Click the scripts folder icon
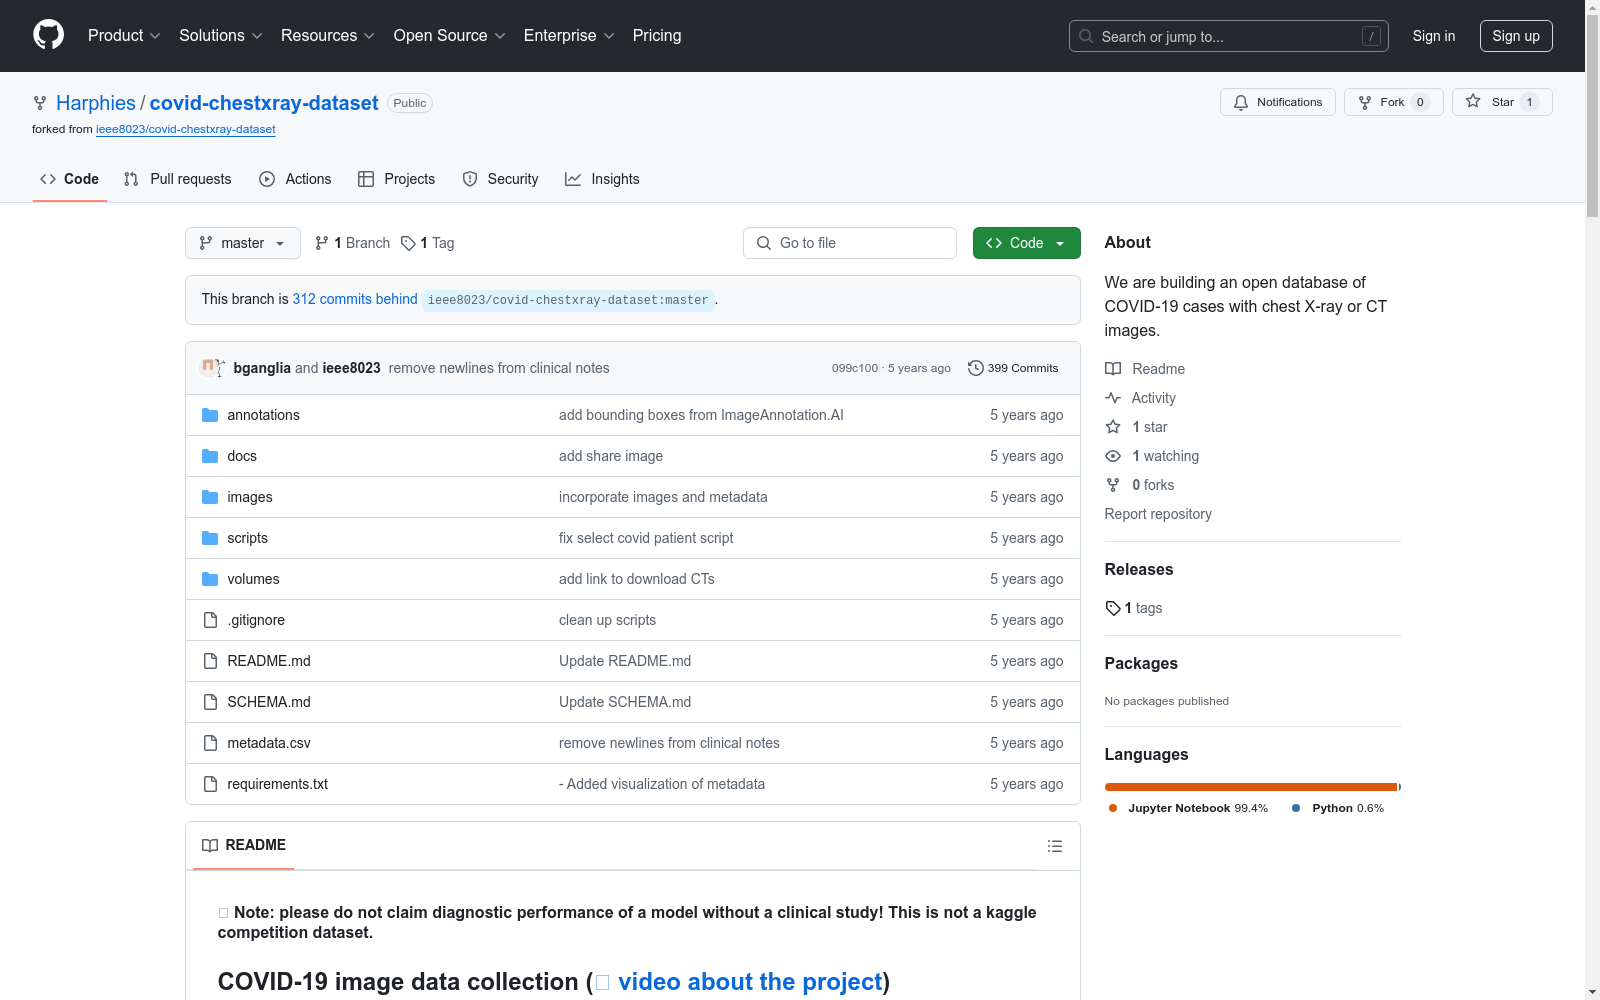Screen dimensions: 1600x1000 (210, 538)
